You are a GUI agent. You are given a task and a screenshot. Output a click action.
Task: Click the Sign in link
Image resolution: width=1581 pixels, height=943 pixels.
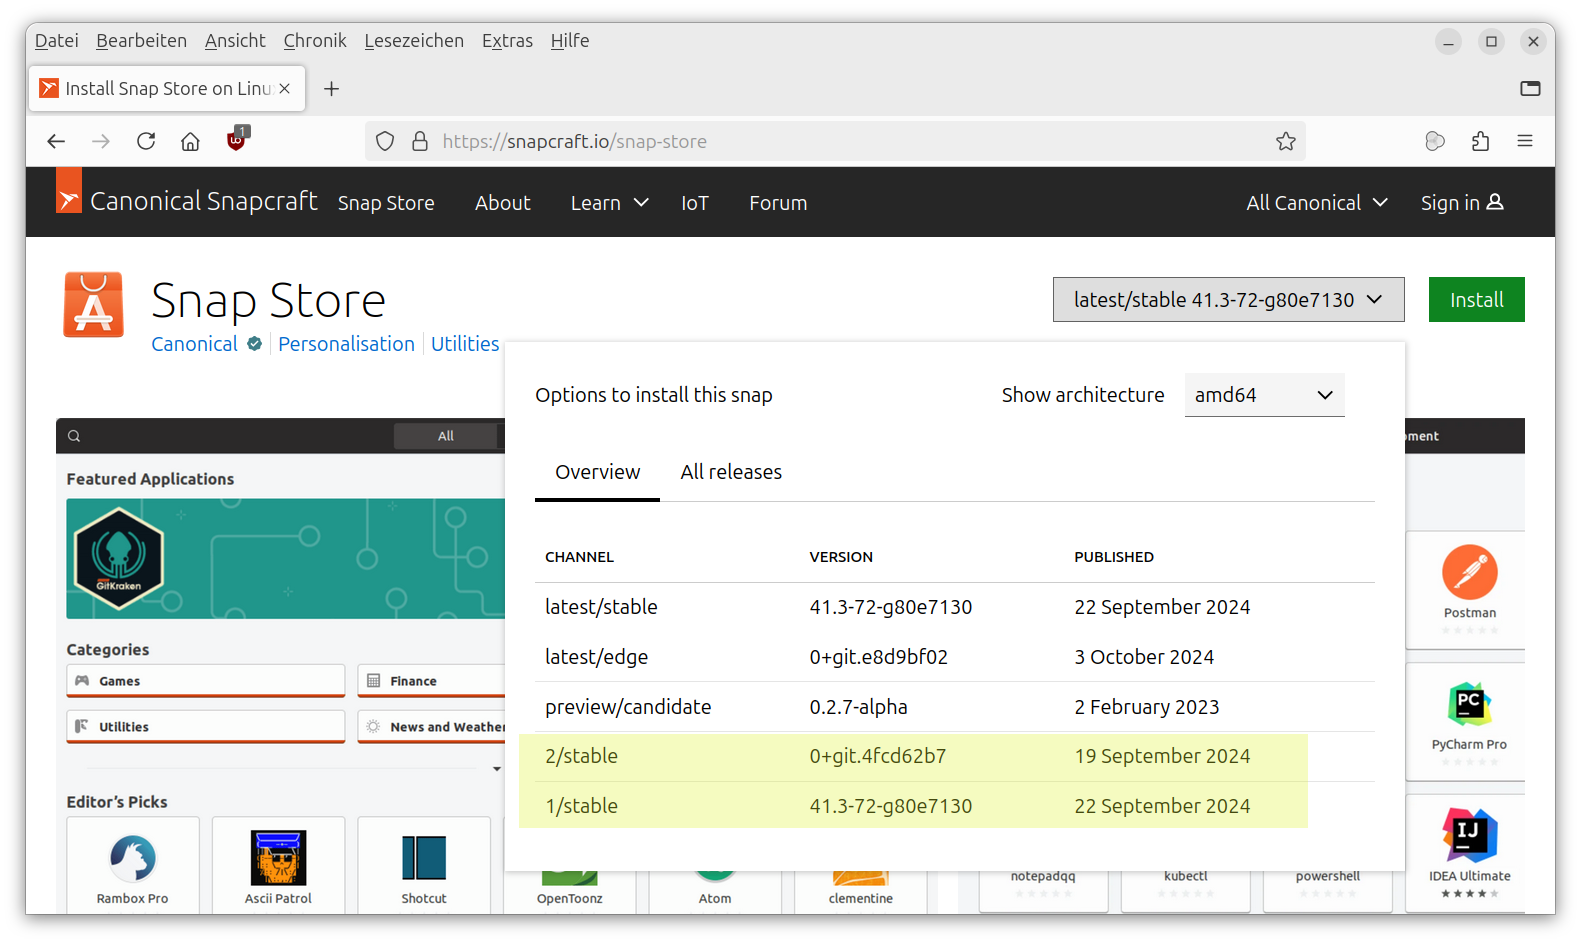tap(1461, 203)
